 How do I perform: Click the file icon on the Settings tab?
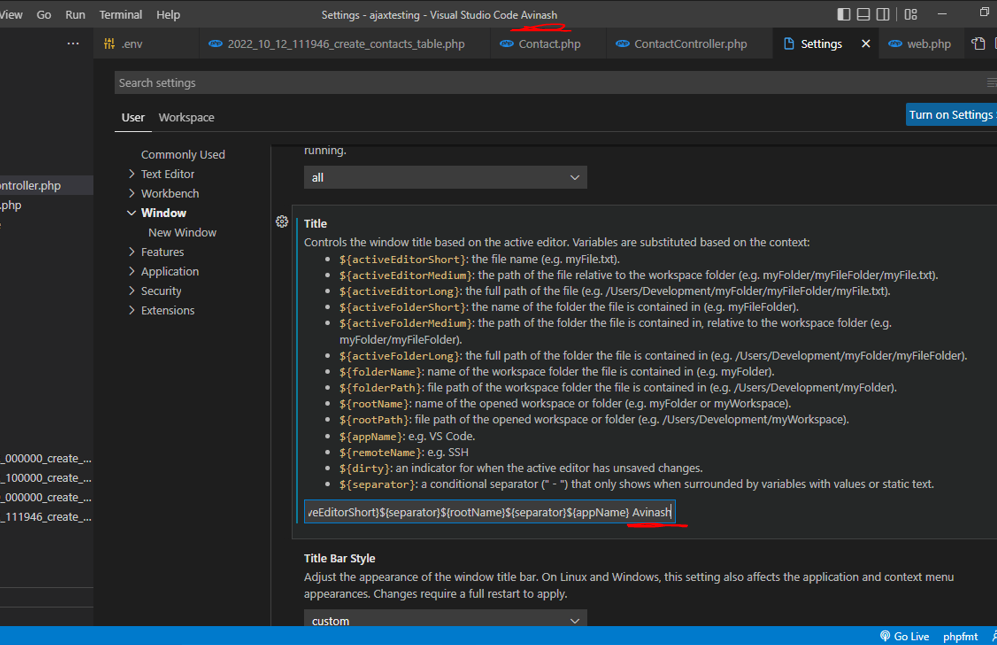pos(789,44)
